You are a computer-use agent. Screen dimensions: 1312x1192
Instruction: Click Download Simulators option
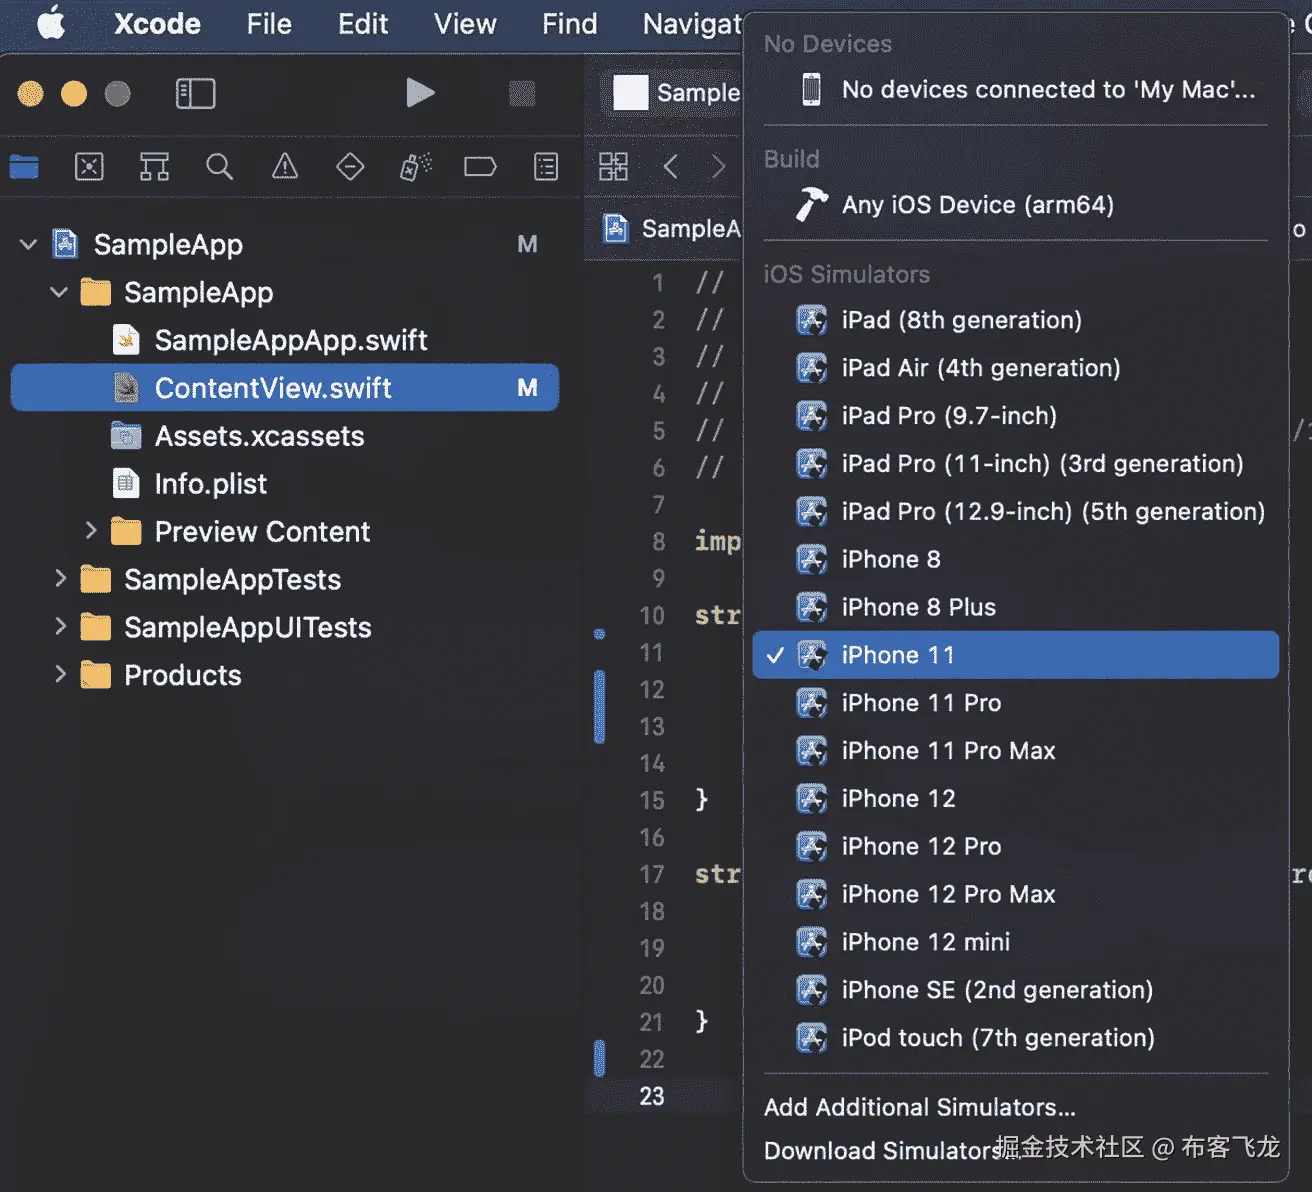click(x=1016, y=1150)
